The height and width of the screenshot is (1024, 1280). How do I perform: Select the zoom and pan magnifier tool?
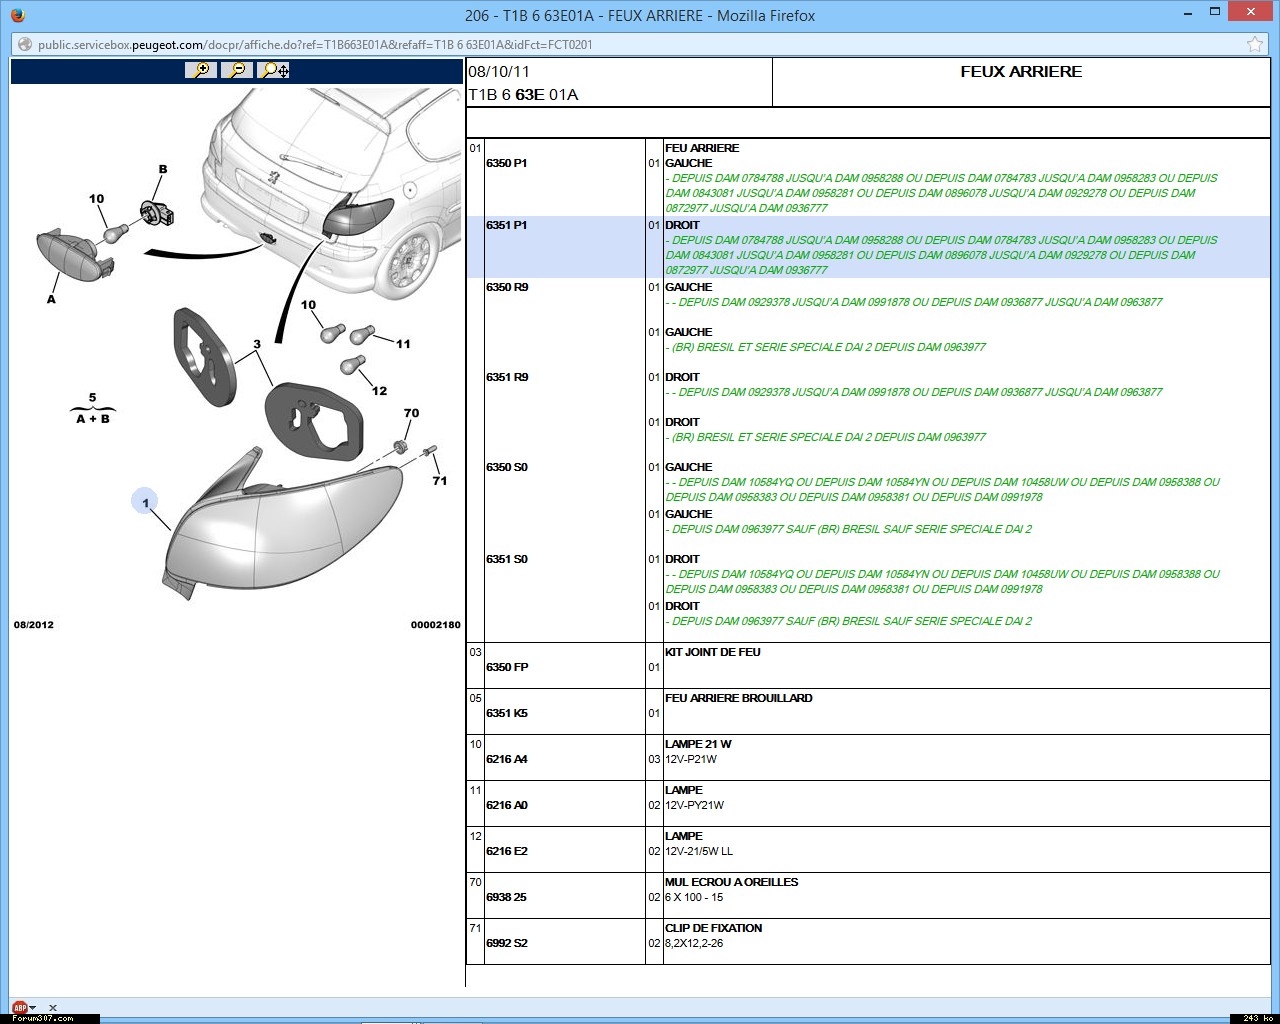coord(273,70)
